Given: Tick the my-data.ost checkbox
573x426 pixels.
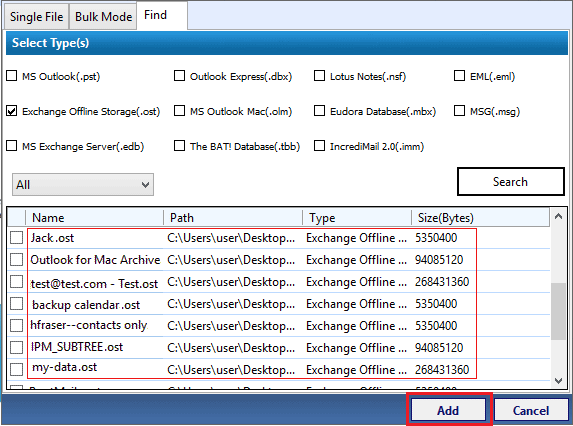Looking at the screenshot, I should click(x=16, y=369).
